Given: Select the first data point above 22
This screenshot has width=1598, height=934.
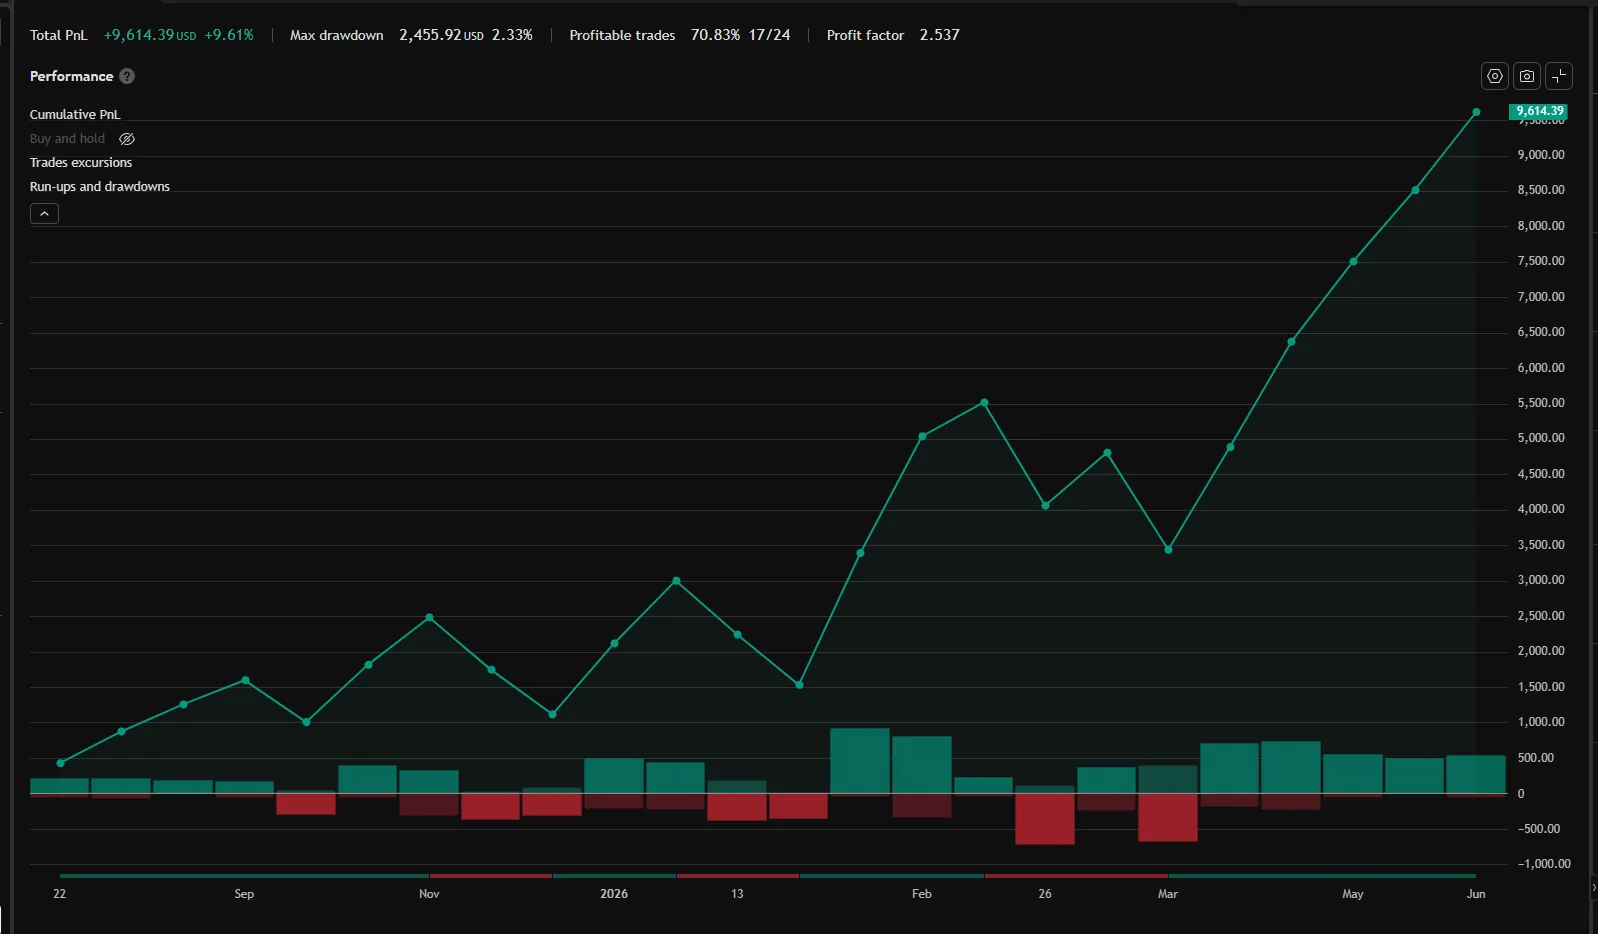Looking at the screenshot, I should (x=61, y=763).
